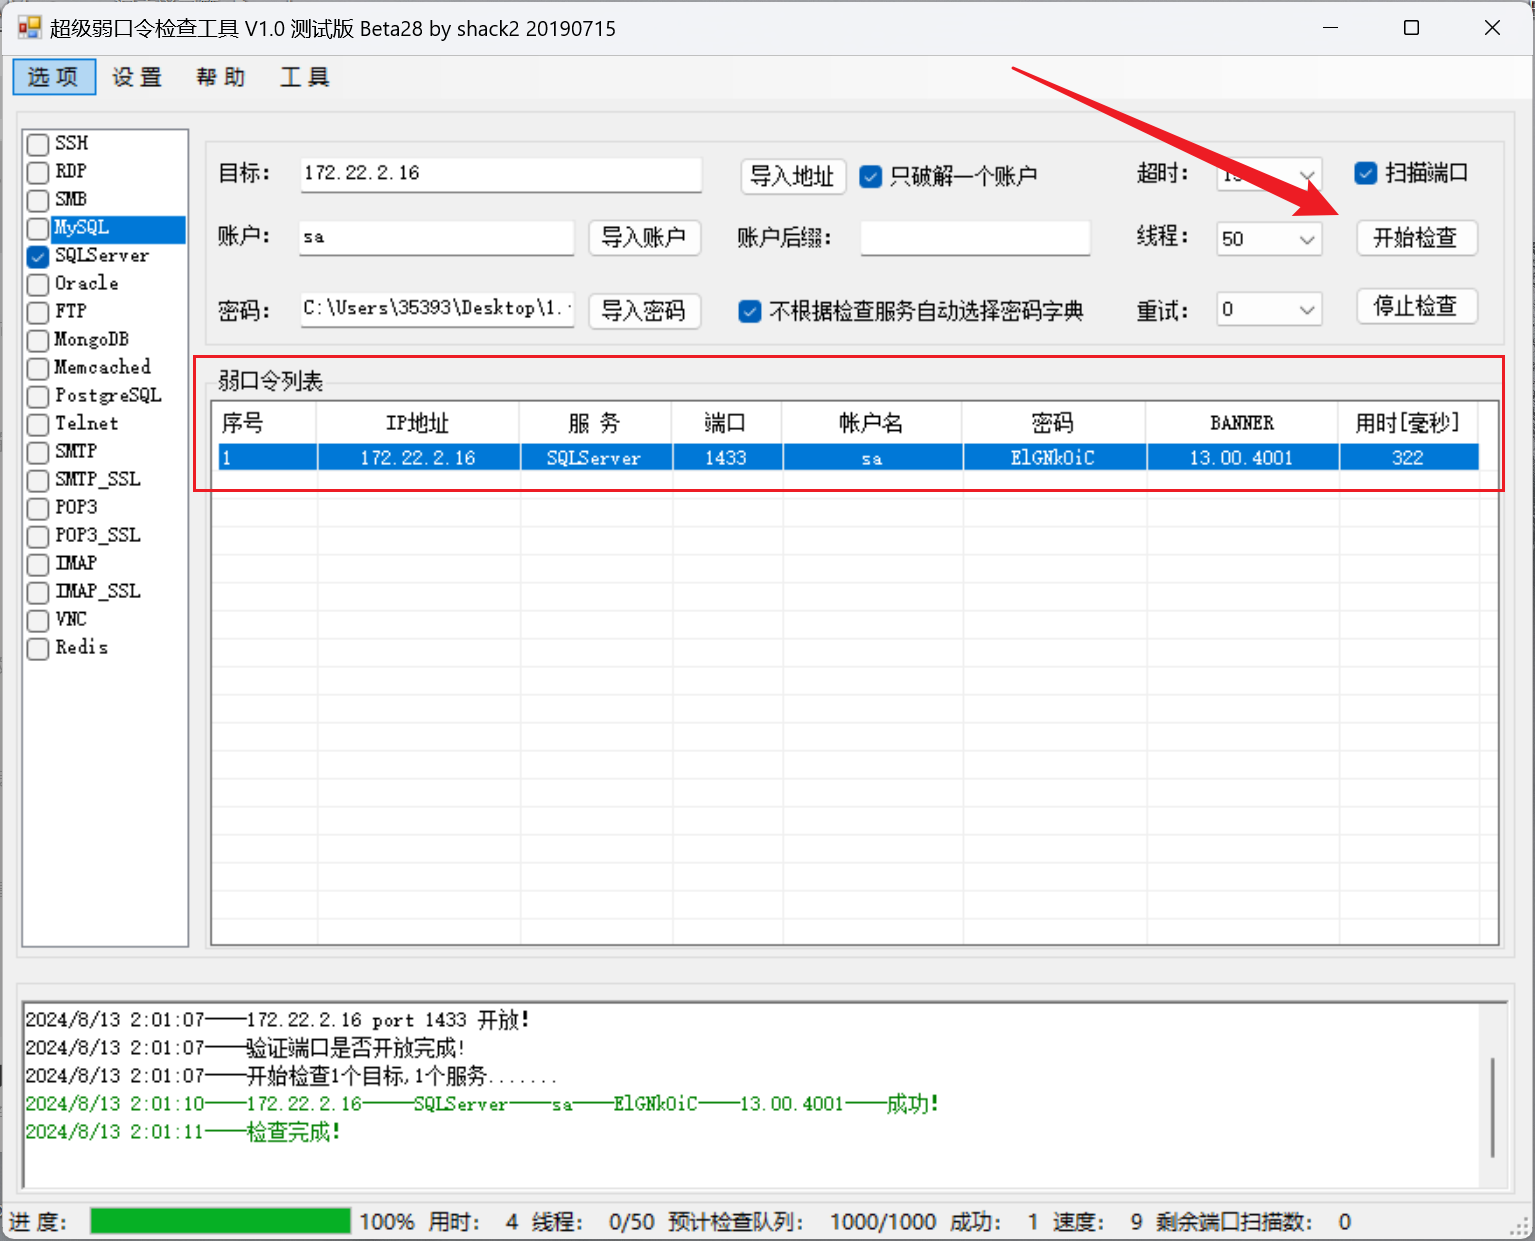Check the VNC checkbox
The height and width of the screenshot is (1241, 1535).
click(x=38, y=620)
